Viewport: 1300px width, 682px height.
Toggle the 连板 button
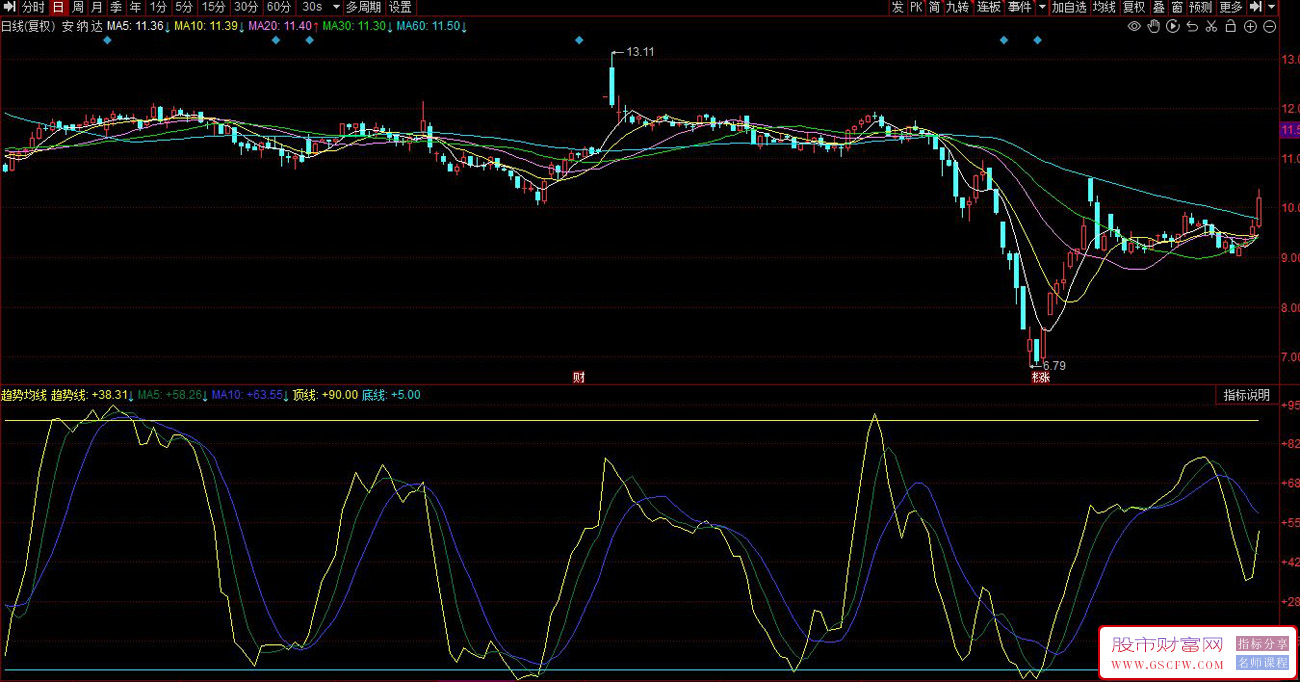coord(989,7)
